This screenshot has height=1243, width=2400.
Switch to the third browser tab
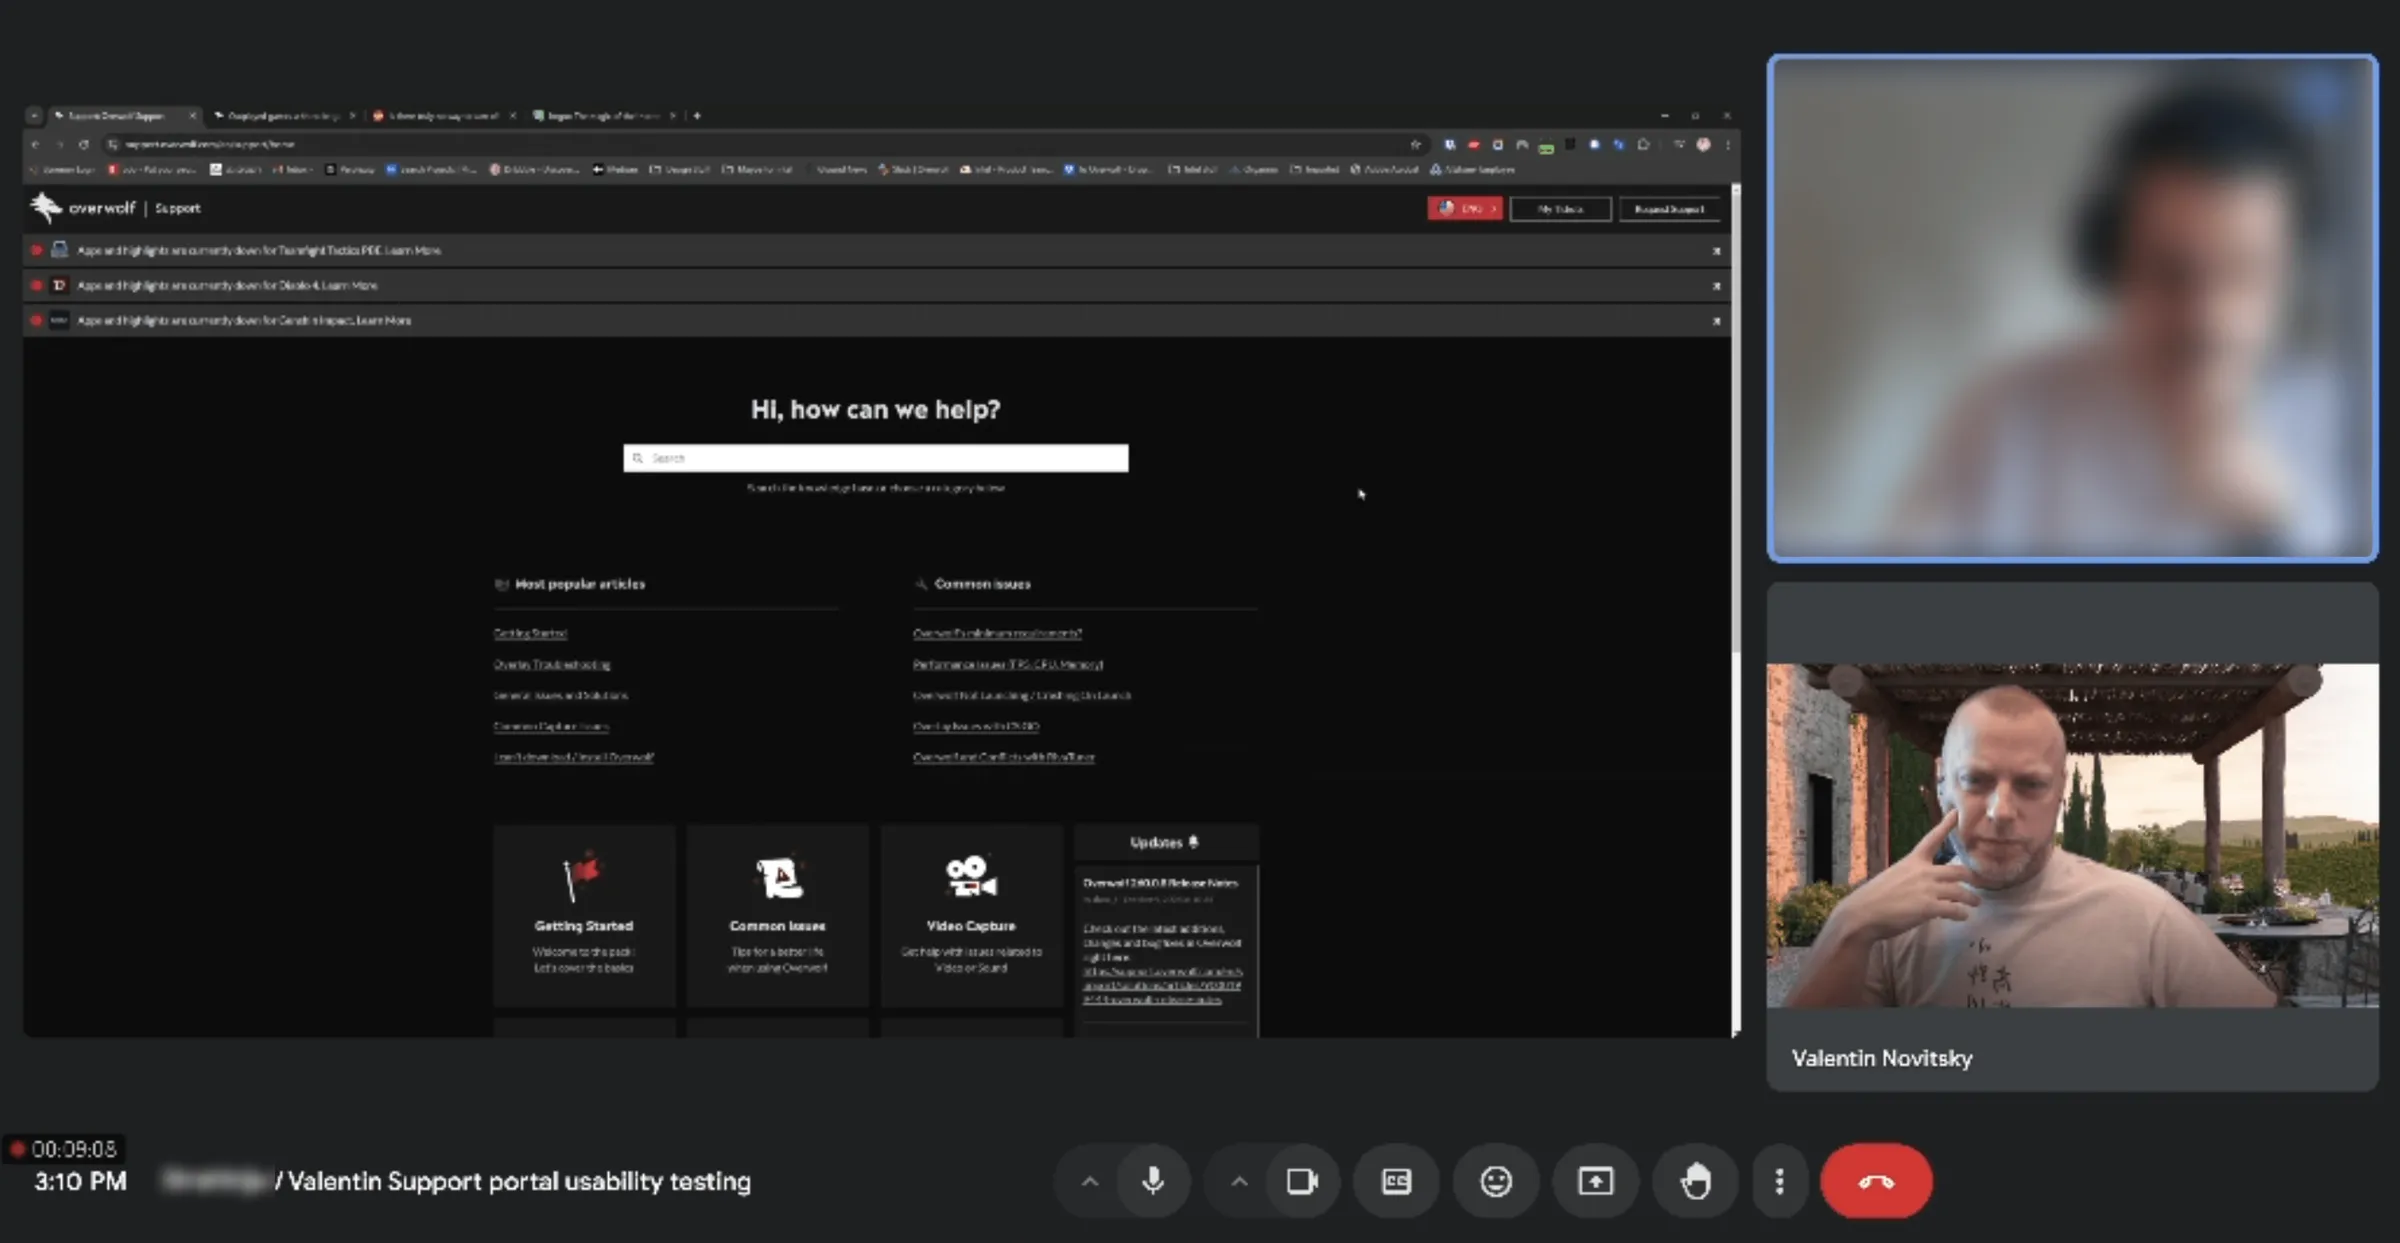tap(443, 116)
